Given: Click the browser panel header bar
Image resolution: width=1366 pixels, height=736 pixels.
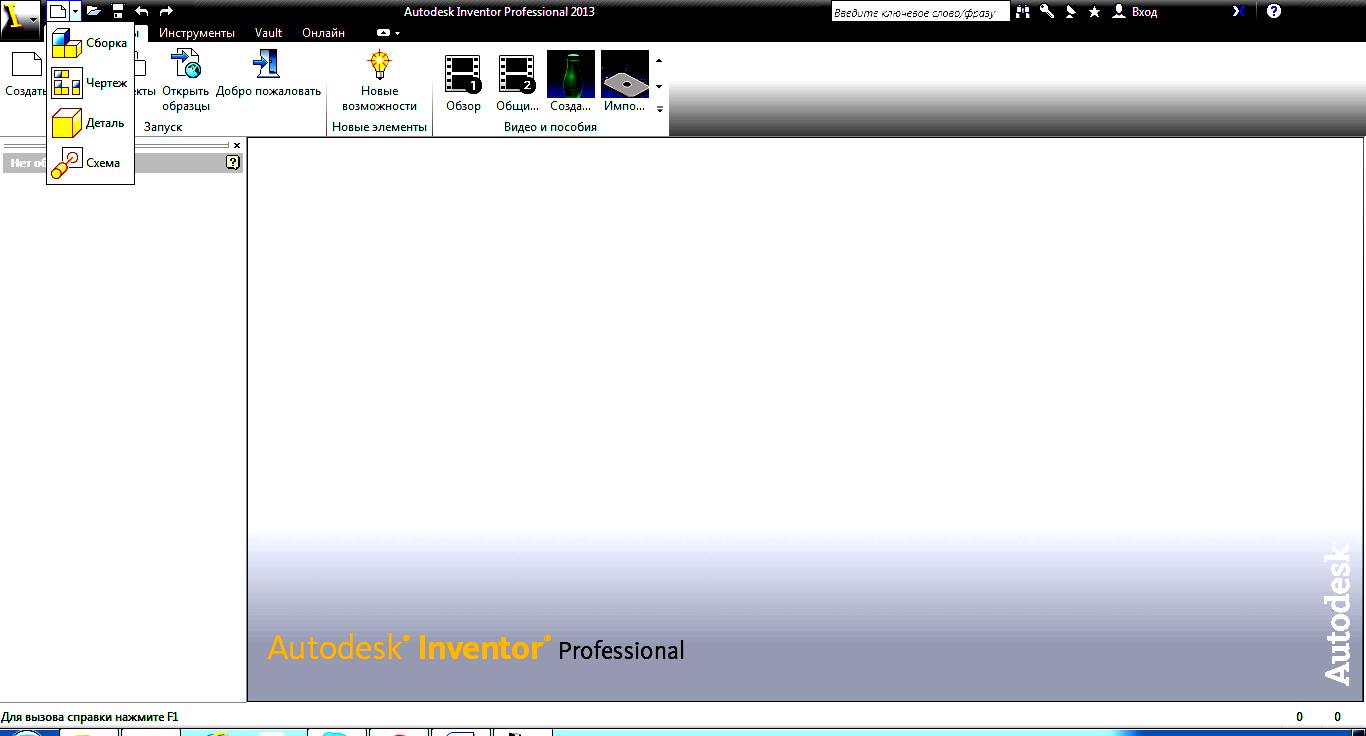Looking at the screenshot, I should pyautogui.click(x=123, y=162).
